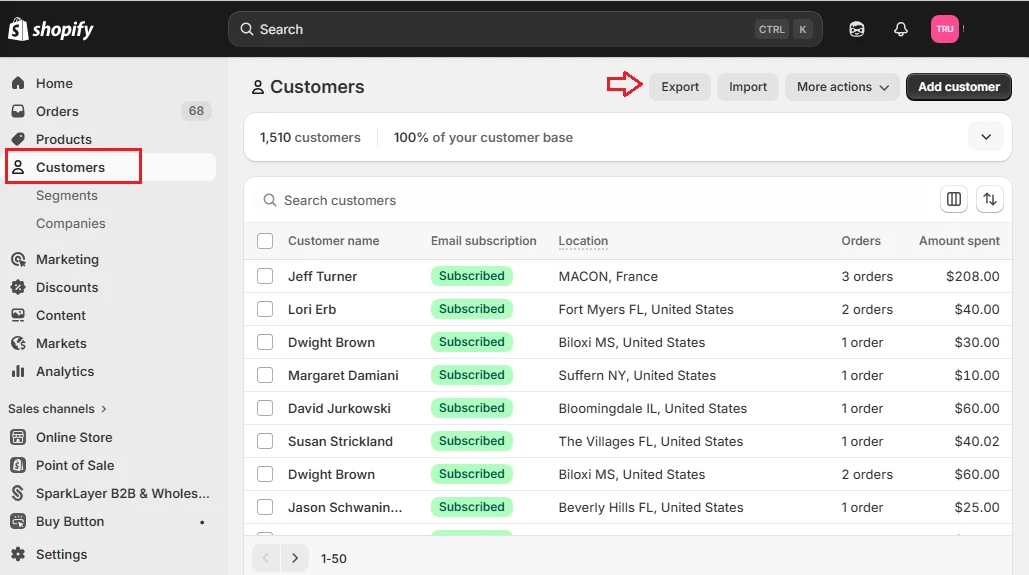The height and width of the screenshot is (575, 1029).
Task: Open the More actions dropdown
Action: 842,87
